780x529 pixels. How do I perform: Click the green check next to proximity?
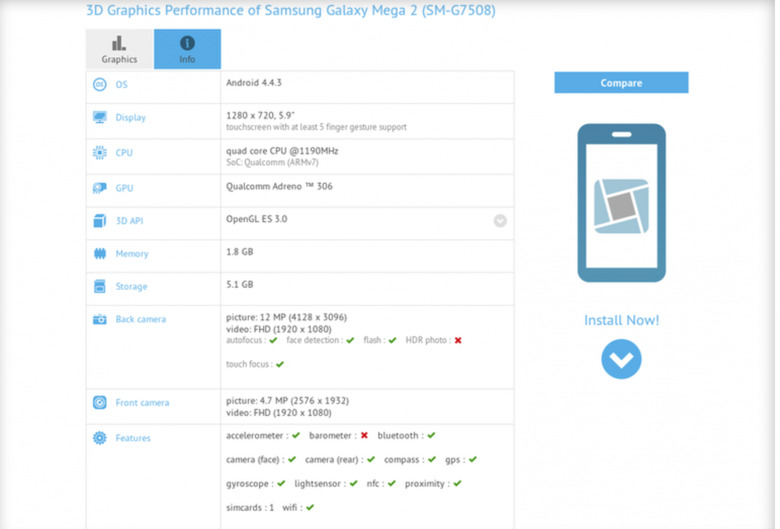point(457,483)
